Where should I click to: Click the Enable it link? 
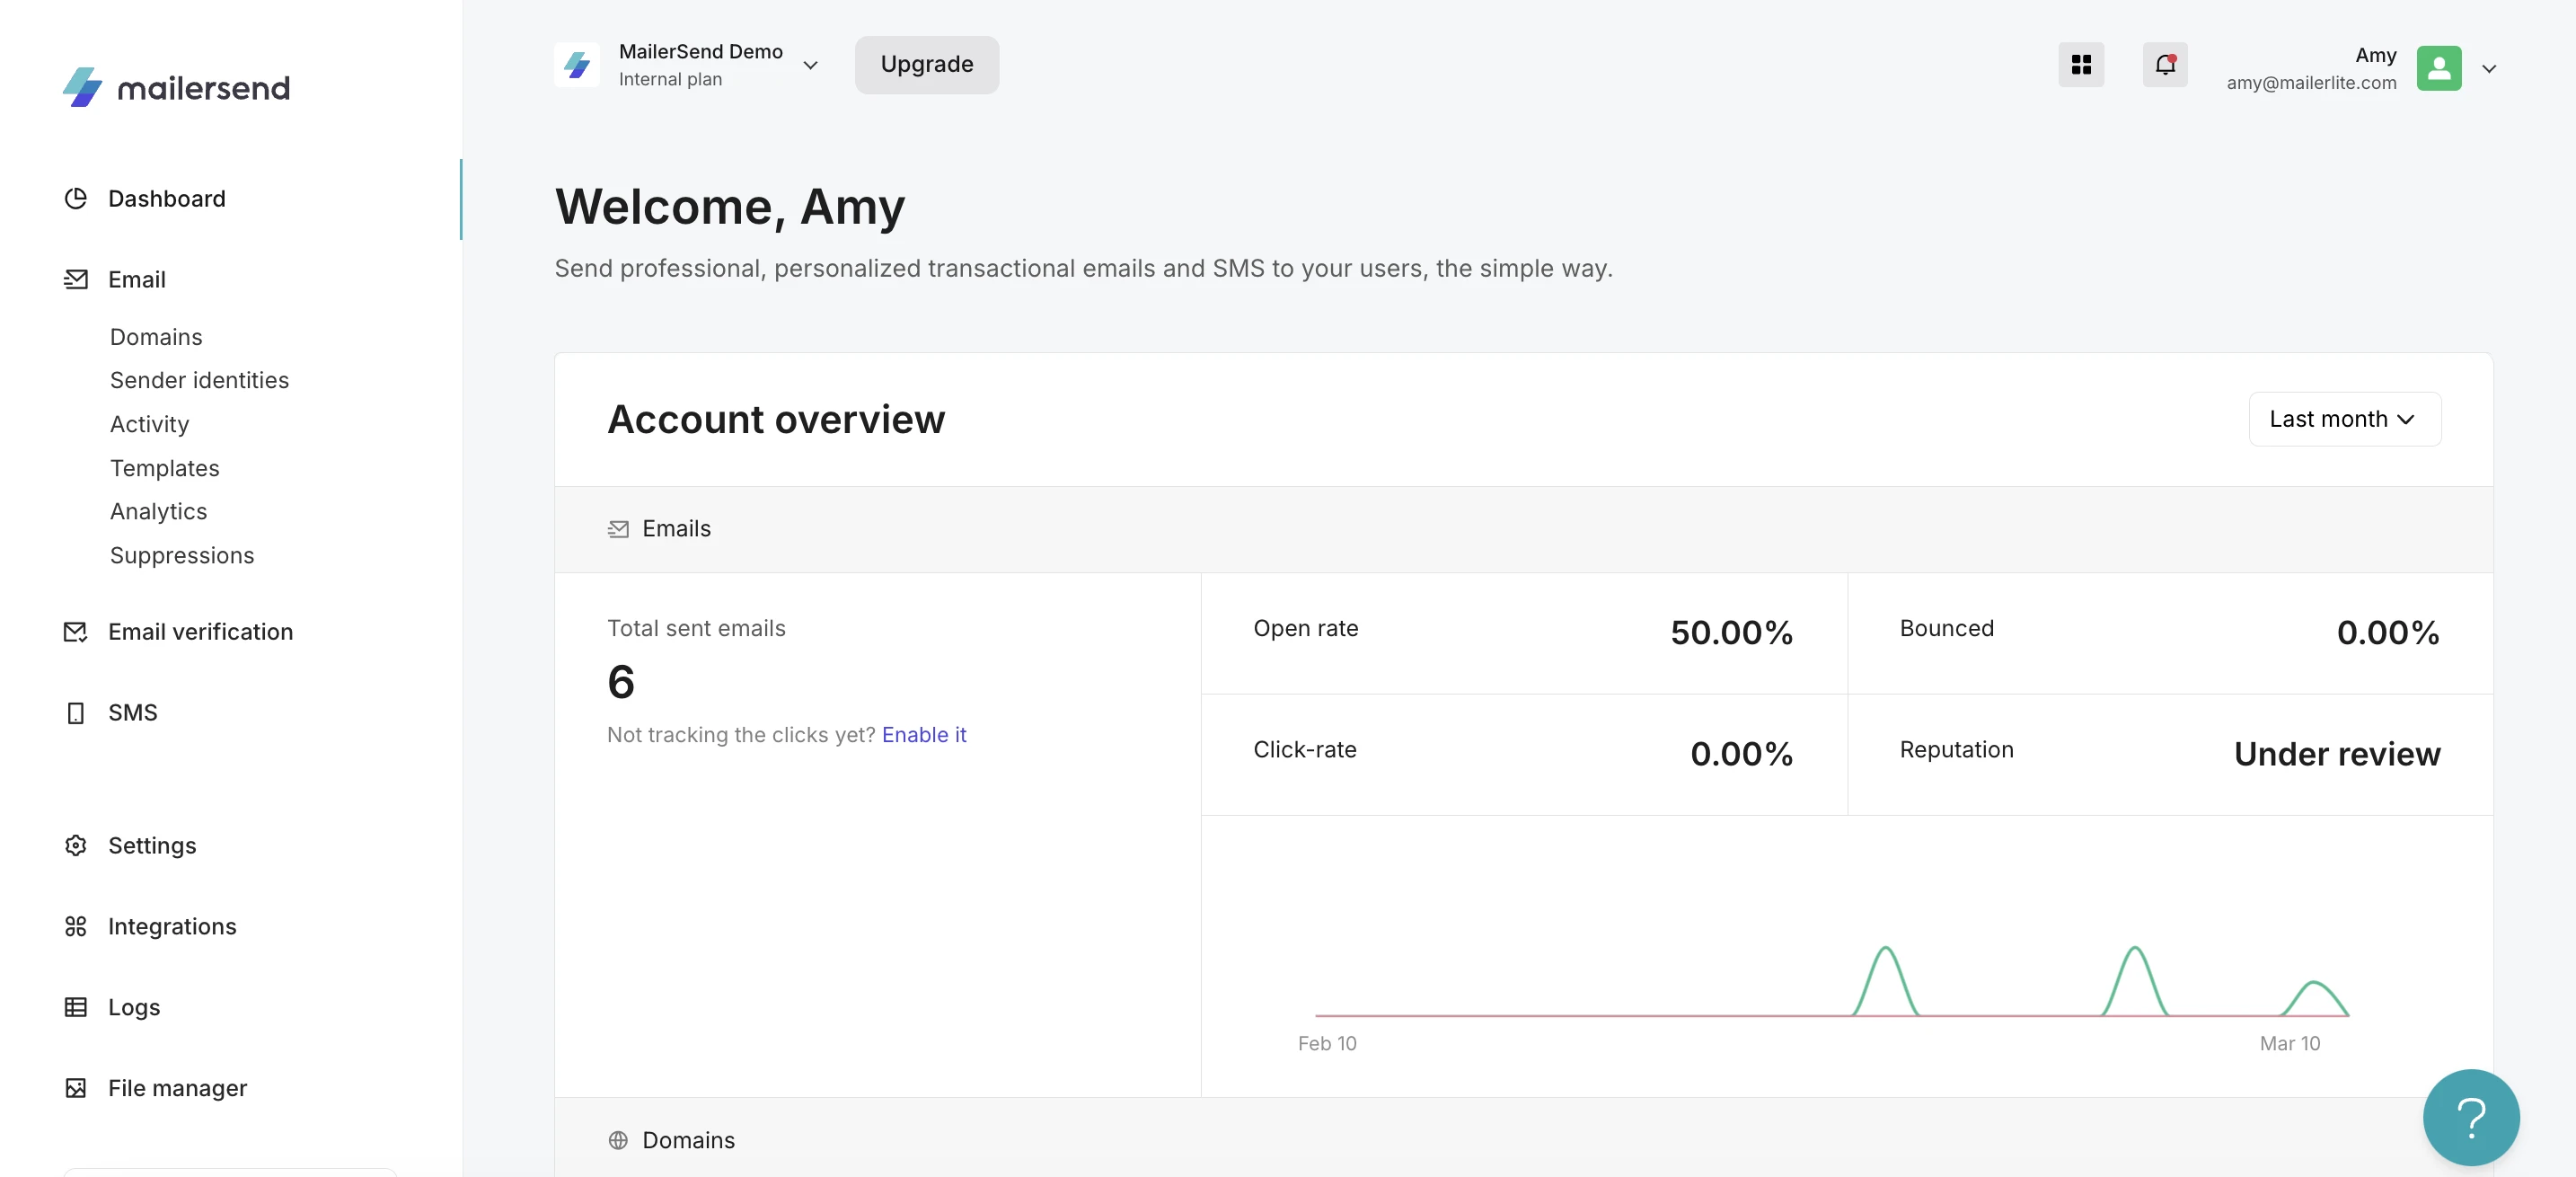click(x=923, y=735)
